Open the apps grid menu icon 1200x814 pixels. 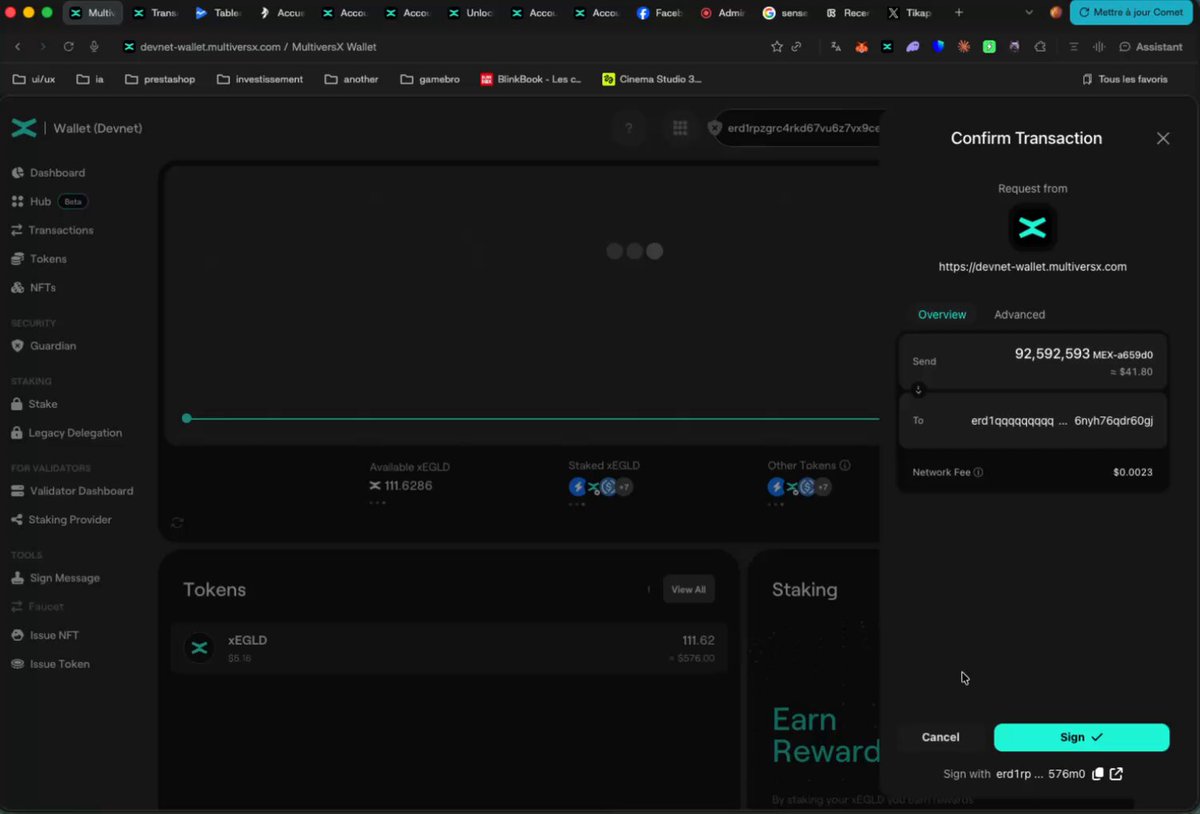[680, 128]
